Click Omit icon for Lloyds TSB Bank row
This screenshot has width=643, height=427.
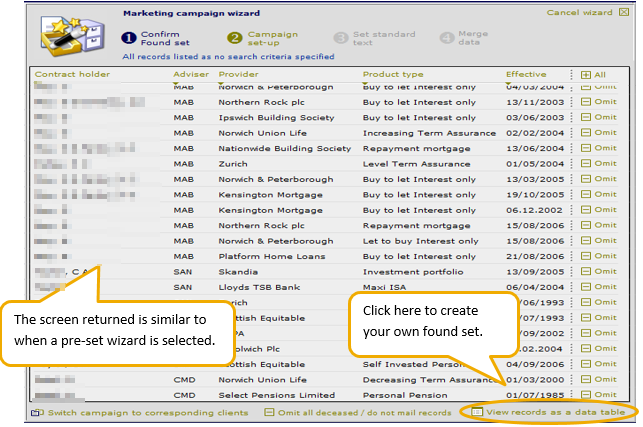(586, 287)
